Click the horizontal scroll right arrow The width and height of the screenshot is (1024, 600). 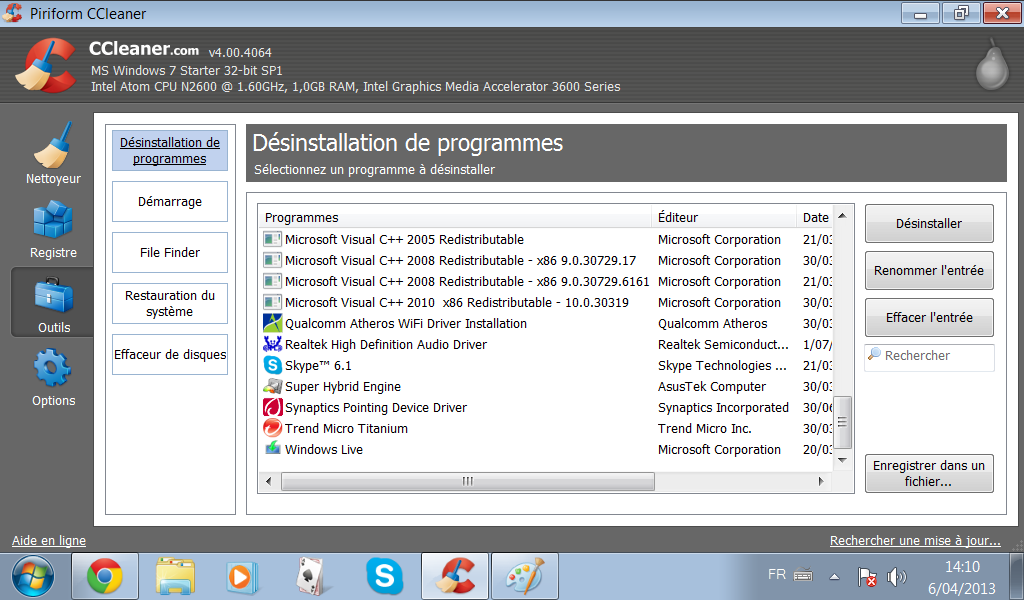coord(821,481)
